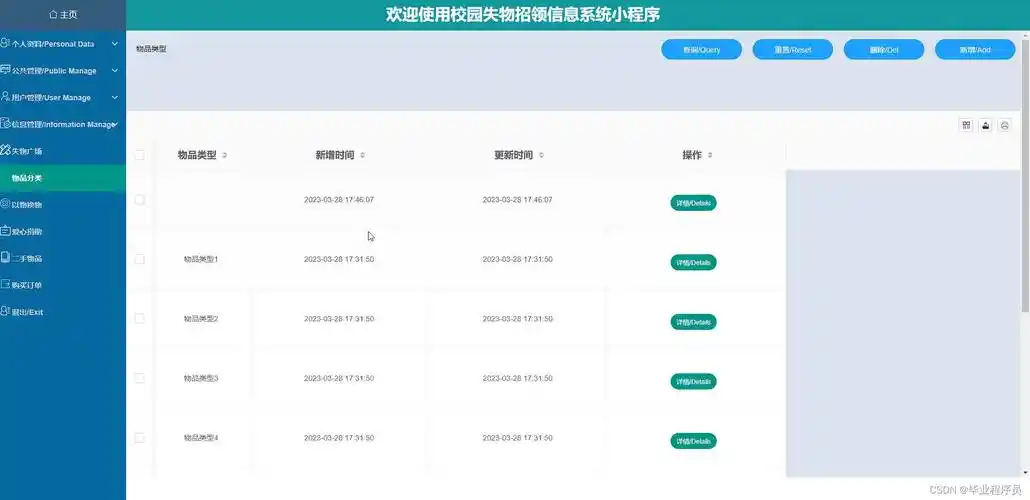Open 详情/Details for 物品类型2
Viewport: 1030px width, 500px height.
(x=693, y=322)
